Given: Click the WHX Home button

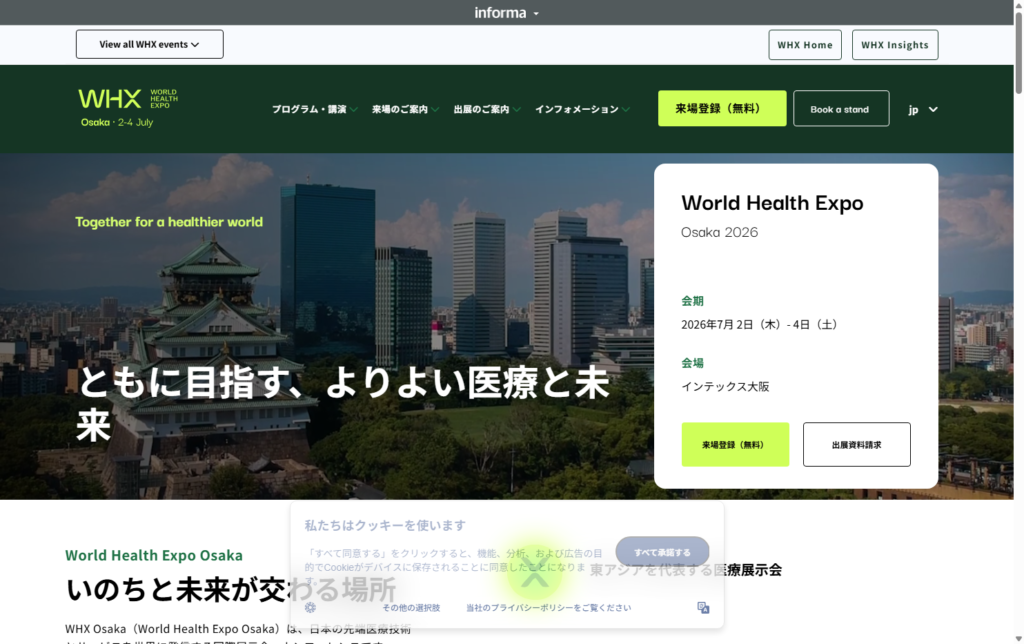Looking at the screenshot, I should click(x=804, y=44).
